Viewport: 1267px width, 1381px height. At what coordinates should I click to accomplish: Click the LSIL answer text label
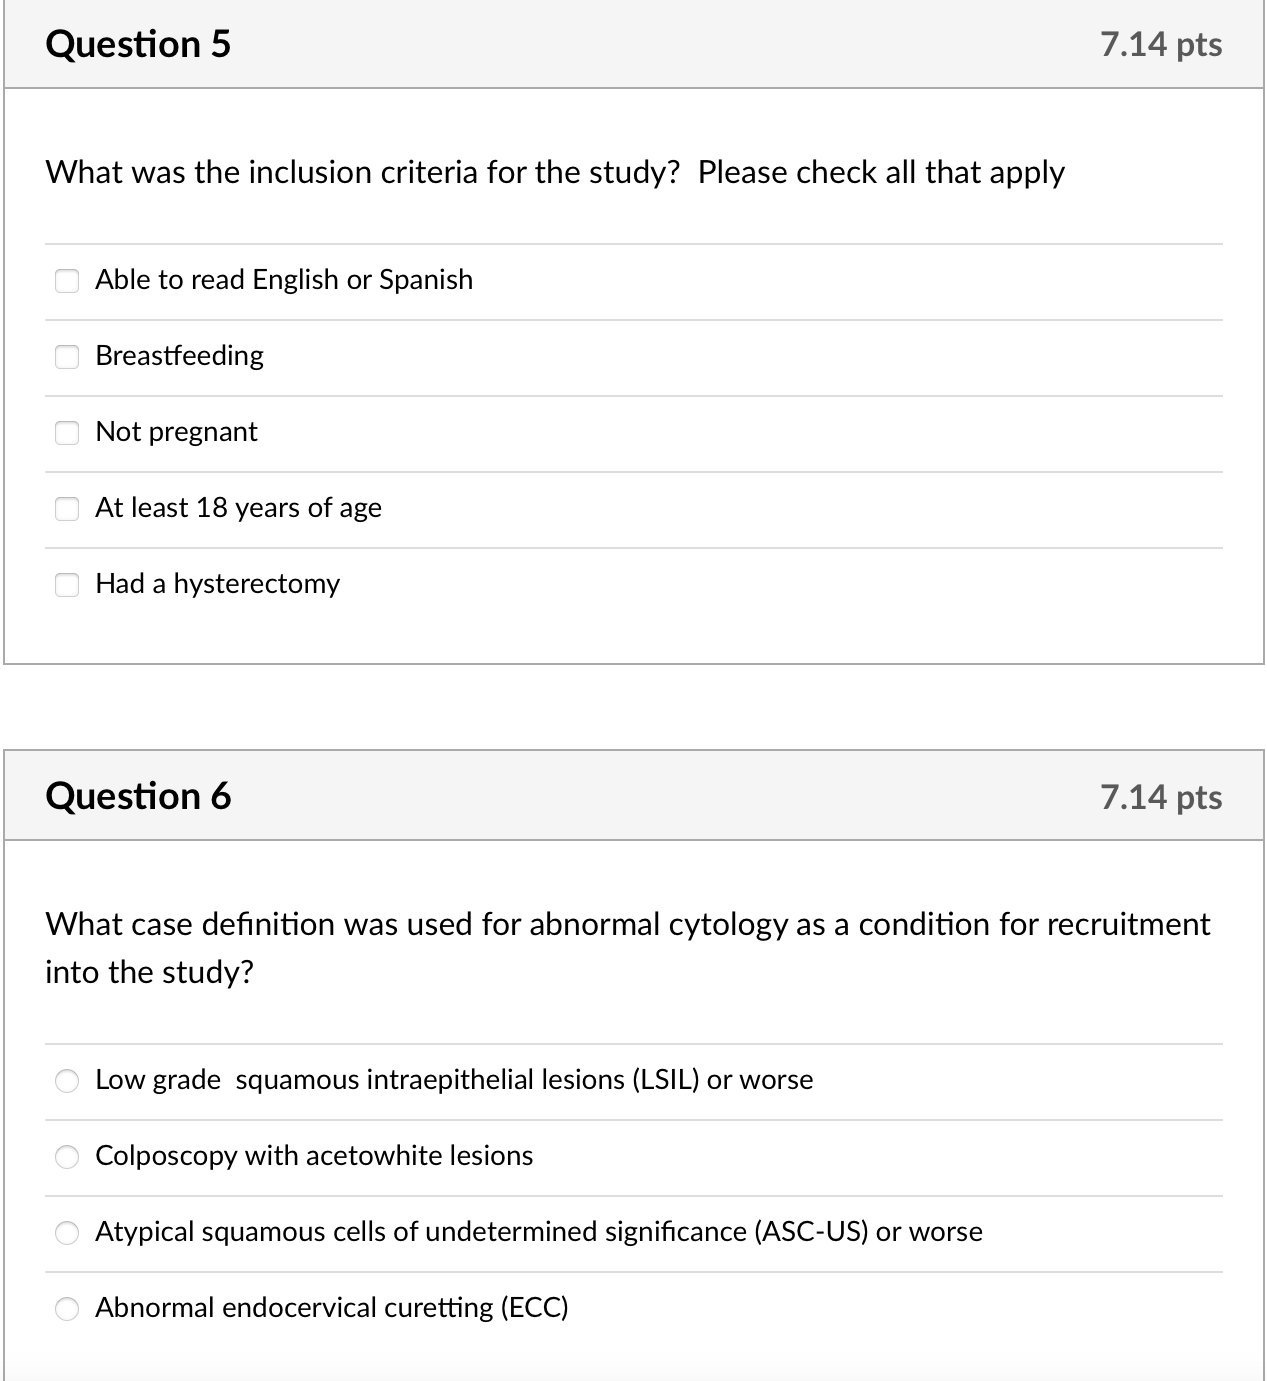(x=454, y=1080)
